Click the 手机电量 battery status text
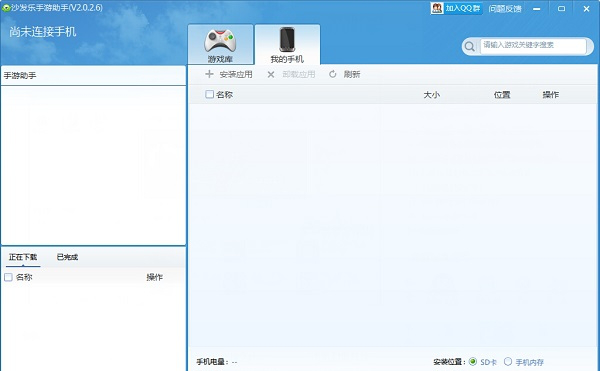The height and width of the screenshot is (385, 600). [217, 362]
